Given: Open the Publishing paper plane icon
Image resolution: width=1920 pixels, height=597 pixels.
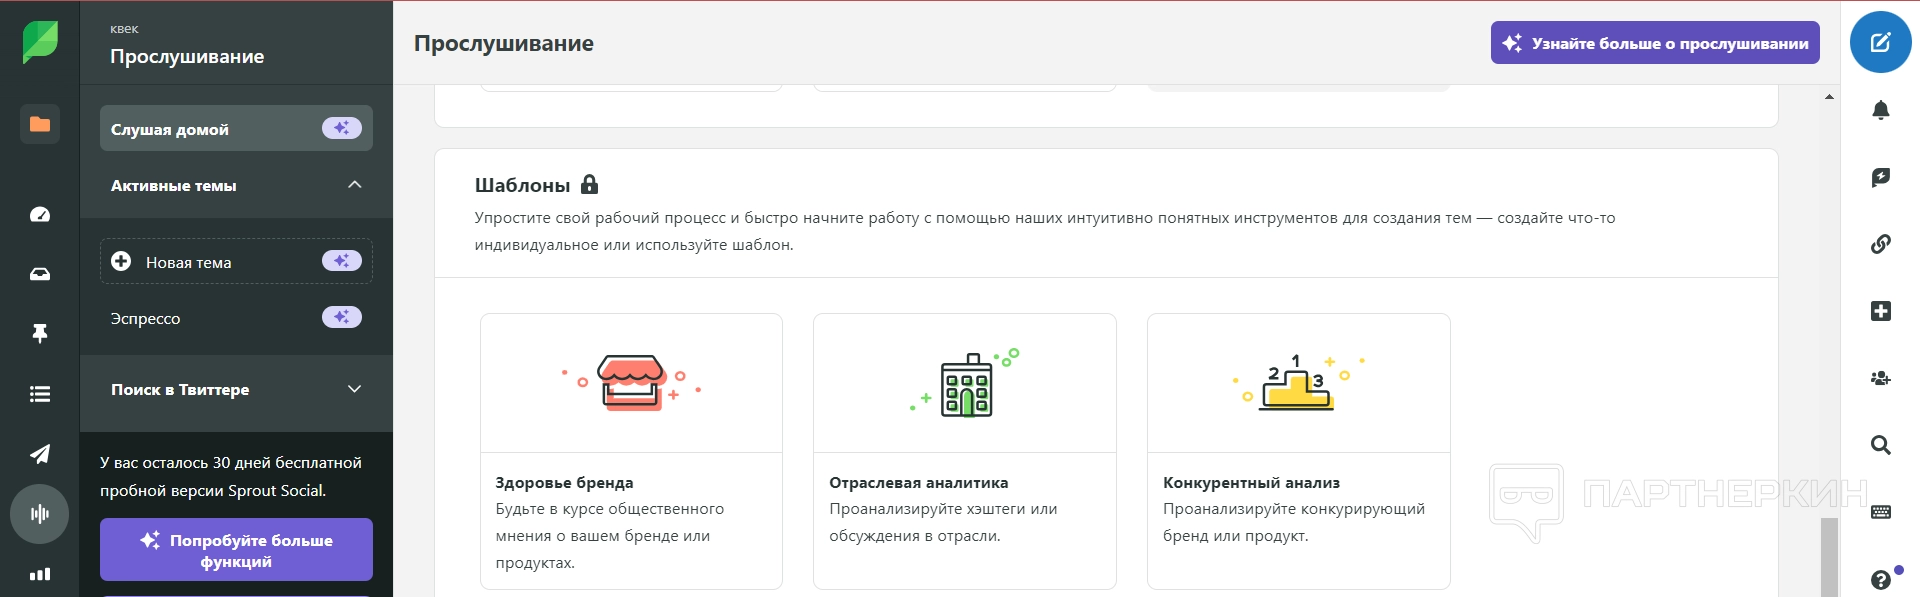Looking at the screenshot, I should 40,454.
